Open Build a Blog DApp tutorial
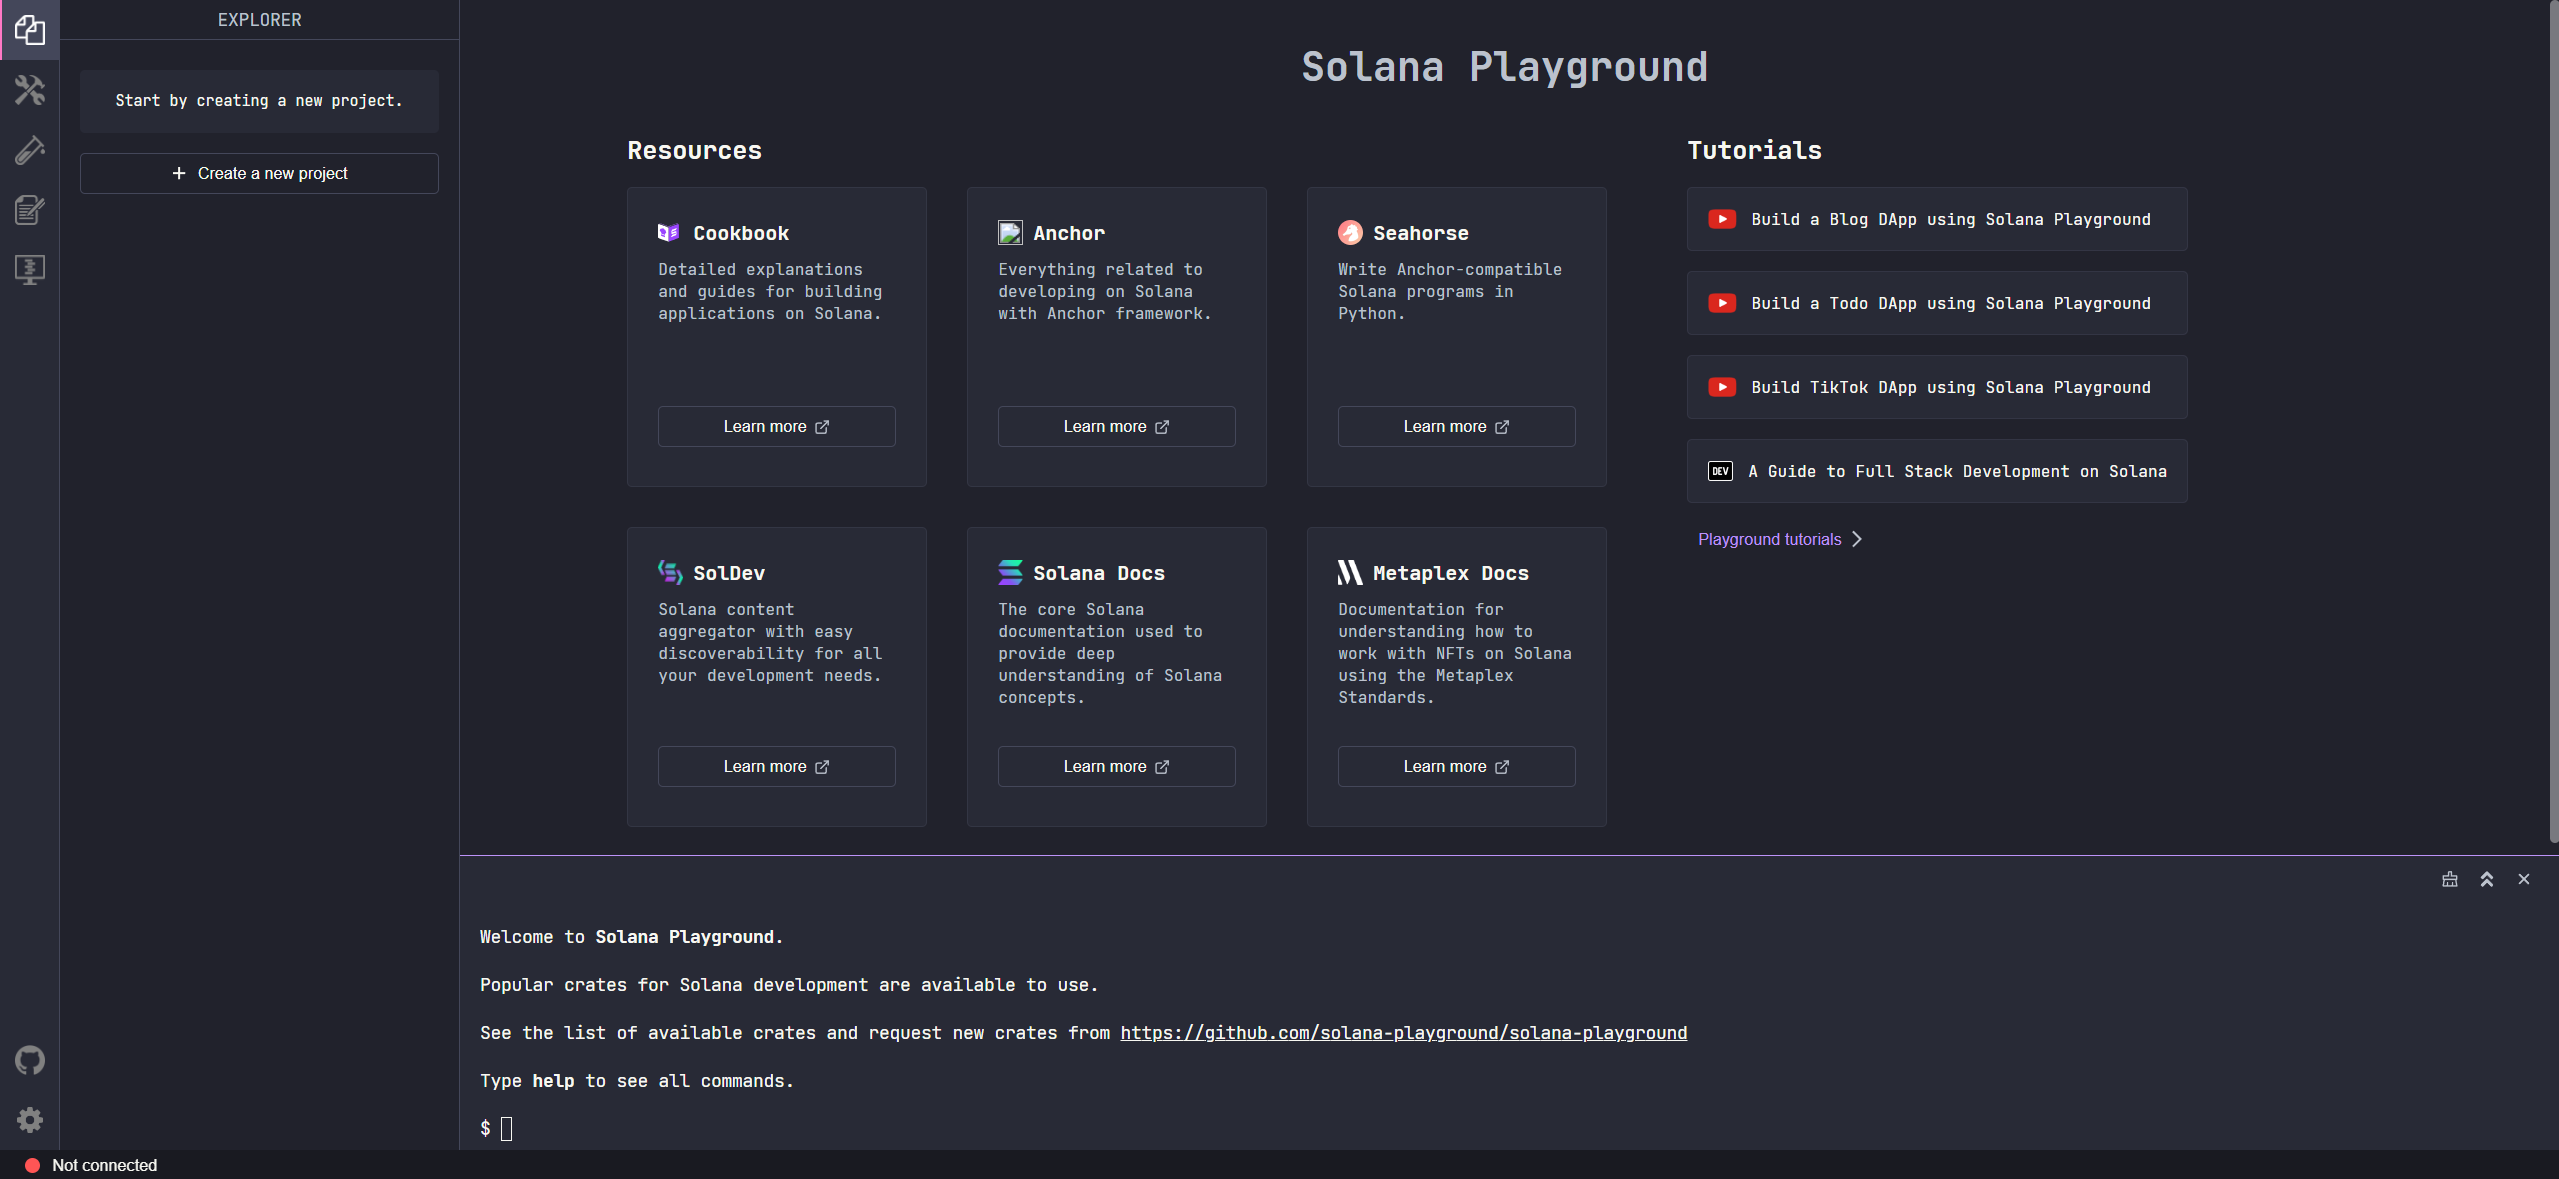Screen dimensions: 2559x1179 click(x=1937, y=219)
